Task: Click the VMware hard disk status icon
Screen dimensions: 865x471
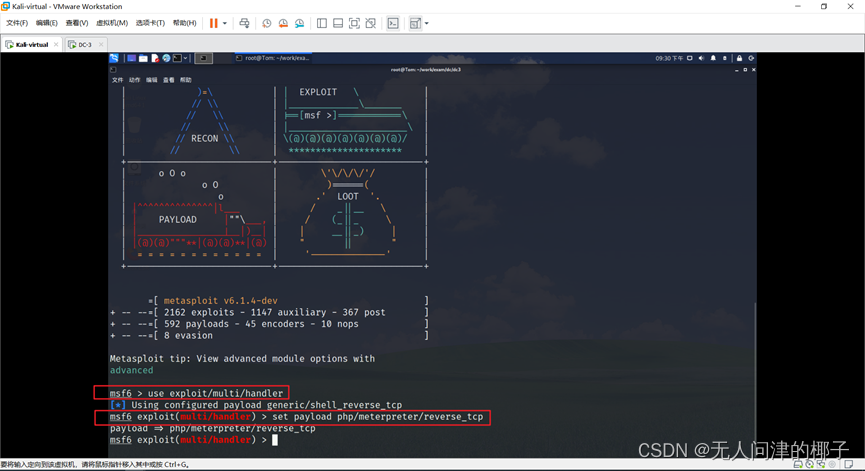Action: [798, 464]
